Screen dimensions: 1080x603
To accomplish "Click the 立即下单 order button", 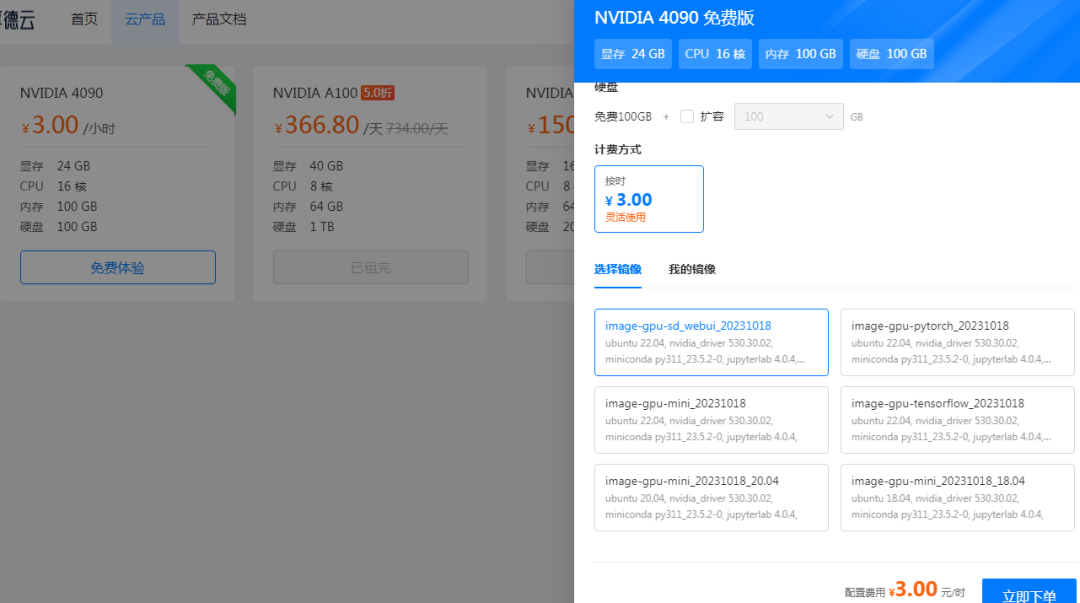I will pos(1028,594).
